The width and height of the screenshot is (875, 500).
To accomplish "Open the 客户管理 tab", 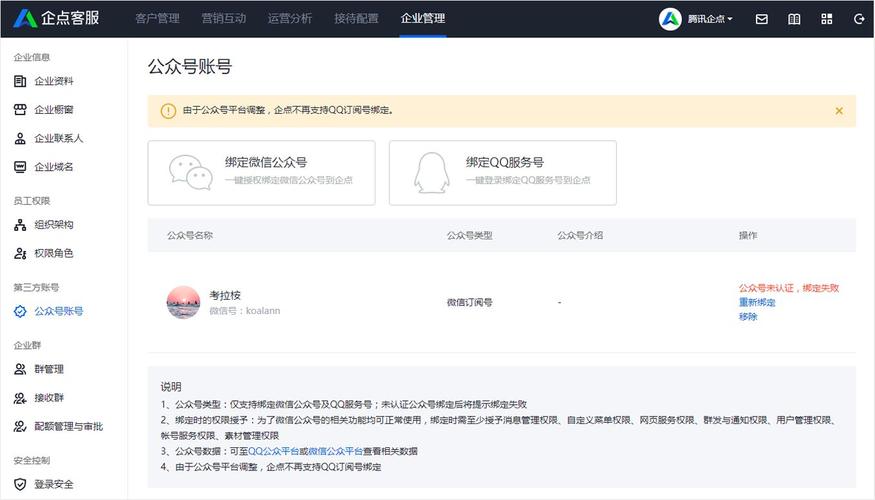I will pyautogui.click(x=157, y=18).
